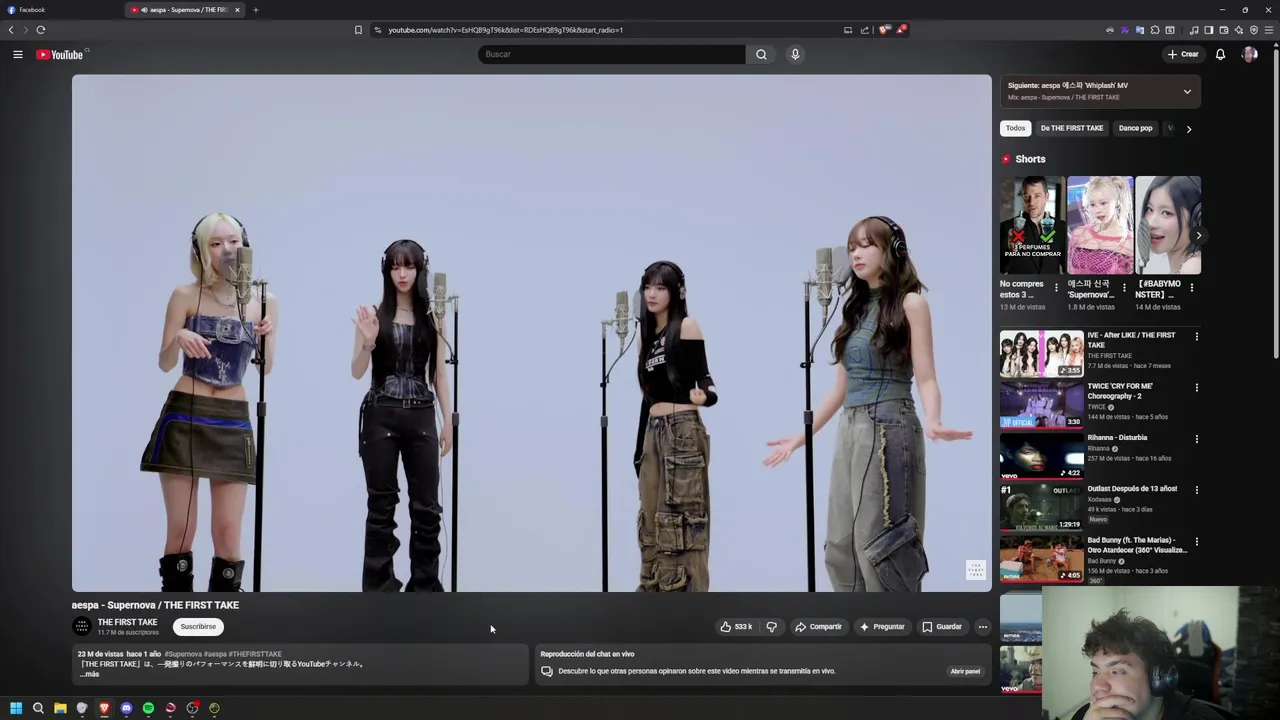This screenshot has width=1280, height=720.
Task: Click the Compartir share button
Action: click(818, 627)
